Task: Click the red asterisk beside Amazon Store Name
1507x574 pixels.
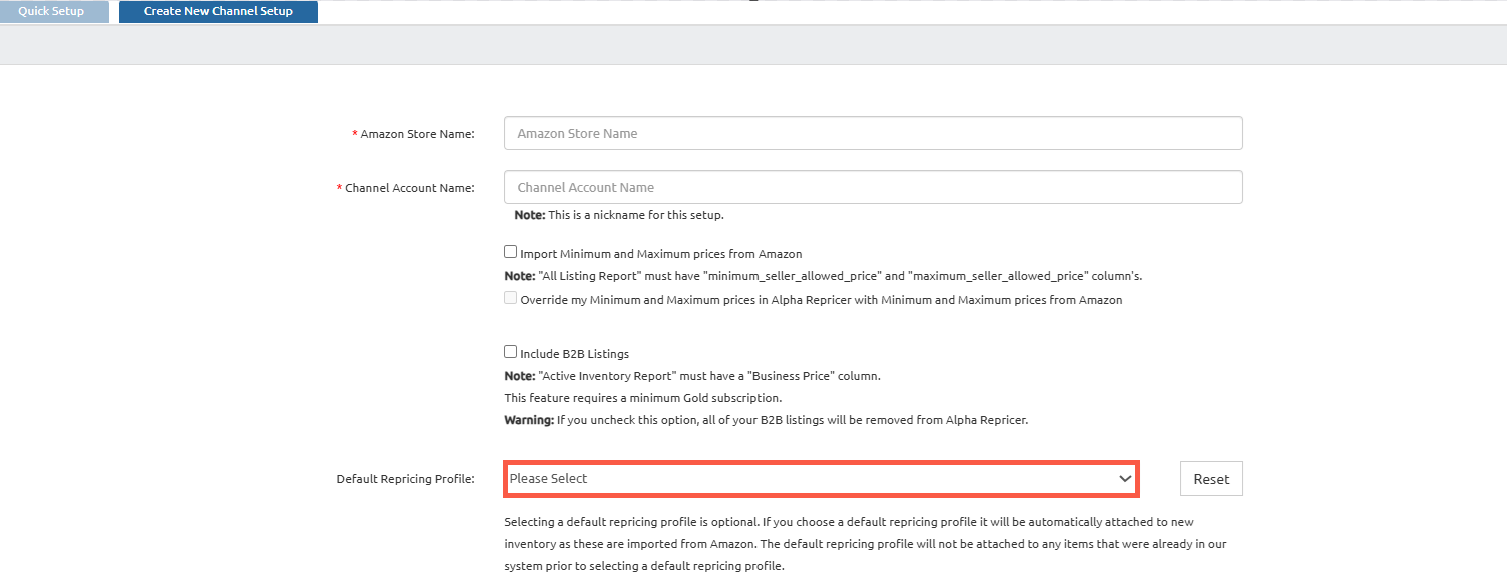Action: tap(355, 134)
